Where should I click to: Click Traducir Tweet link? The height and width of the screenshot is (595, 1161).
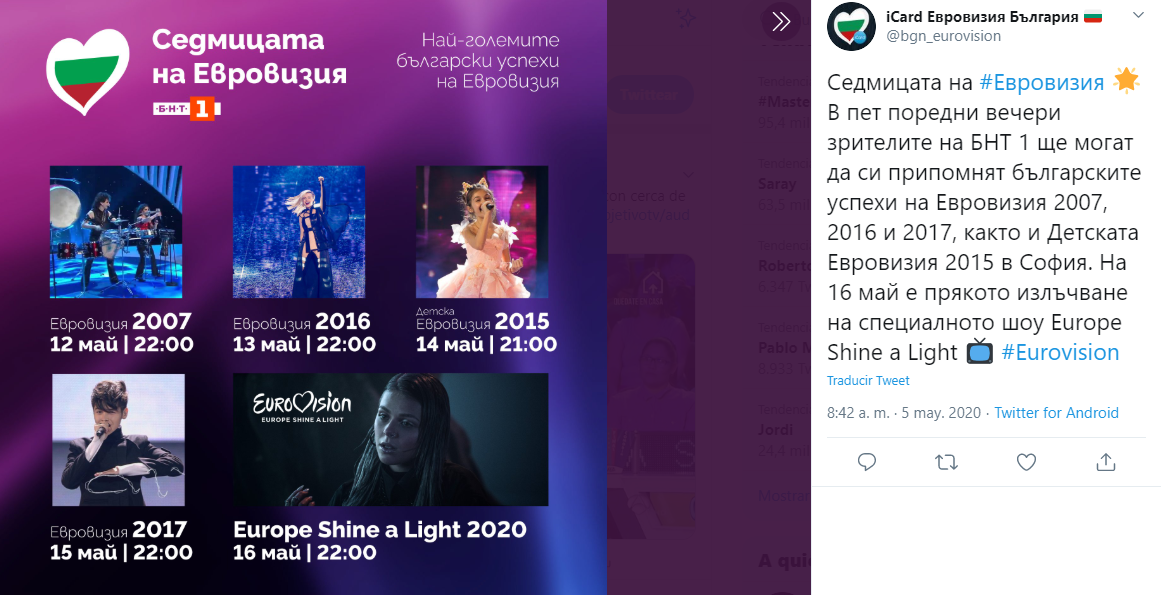point(868,380)
